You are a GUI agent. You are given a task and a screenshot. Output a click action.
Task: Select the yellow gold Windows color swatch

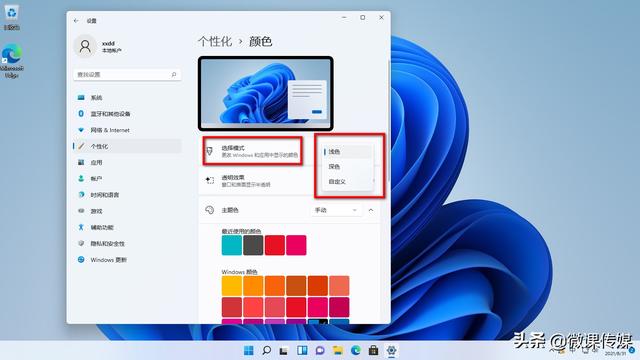pyautogui.click(x=232, y=286)
